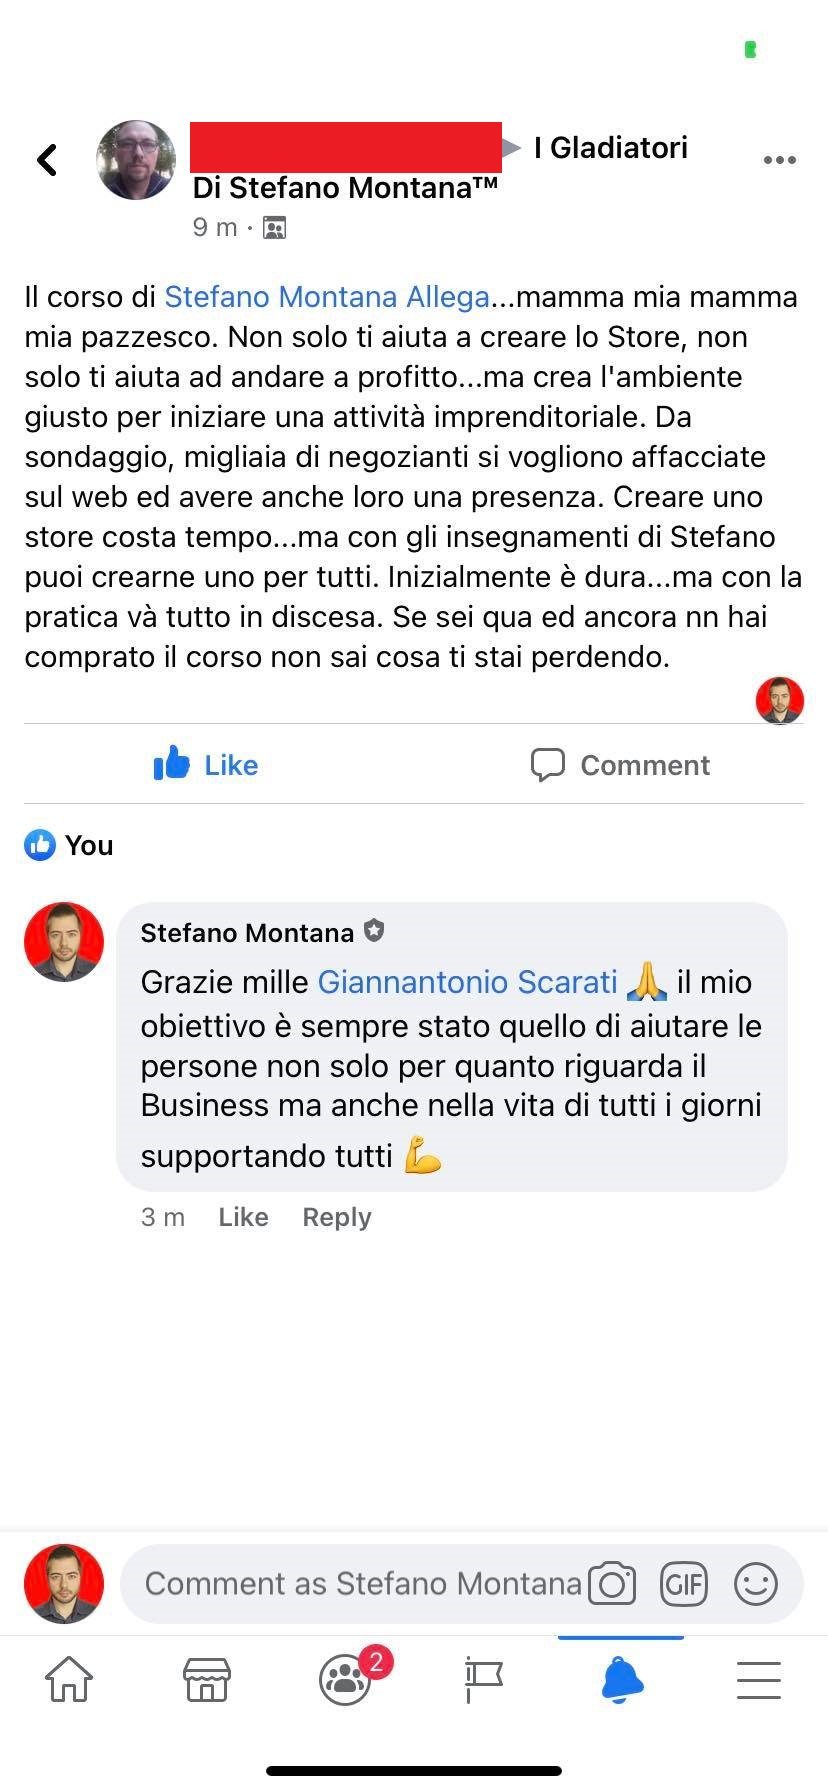Open the GIF picker
This screenshot has height=1792, width=828.
coord(684,1584)
